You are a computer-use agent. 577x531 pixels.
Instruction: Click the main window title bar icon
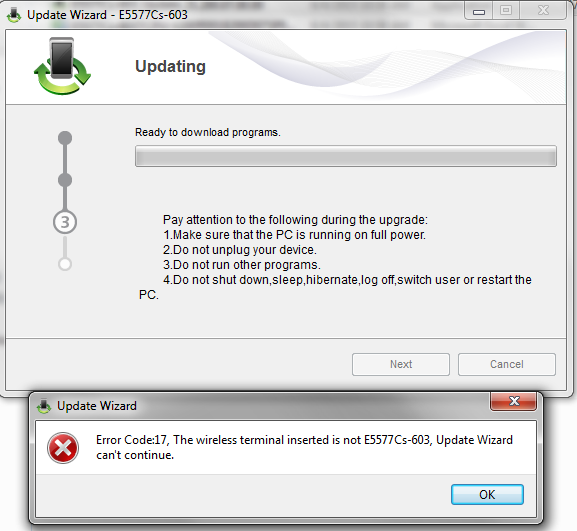14,15
